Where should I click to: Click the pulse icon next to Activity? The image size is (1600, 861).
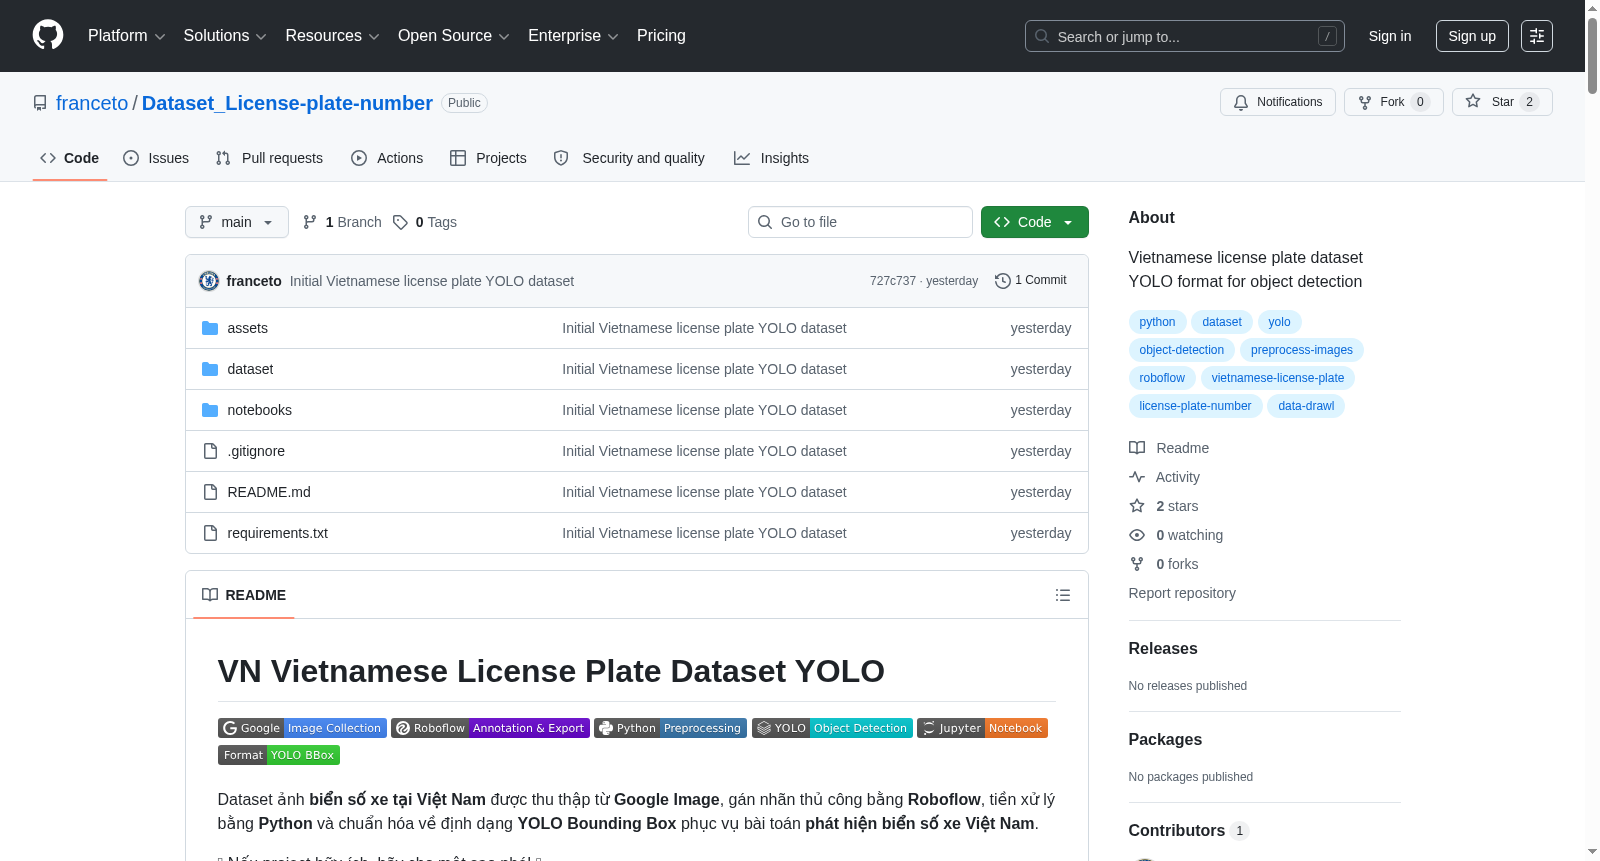point(1137,477)
